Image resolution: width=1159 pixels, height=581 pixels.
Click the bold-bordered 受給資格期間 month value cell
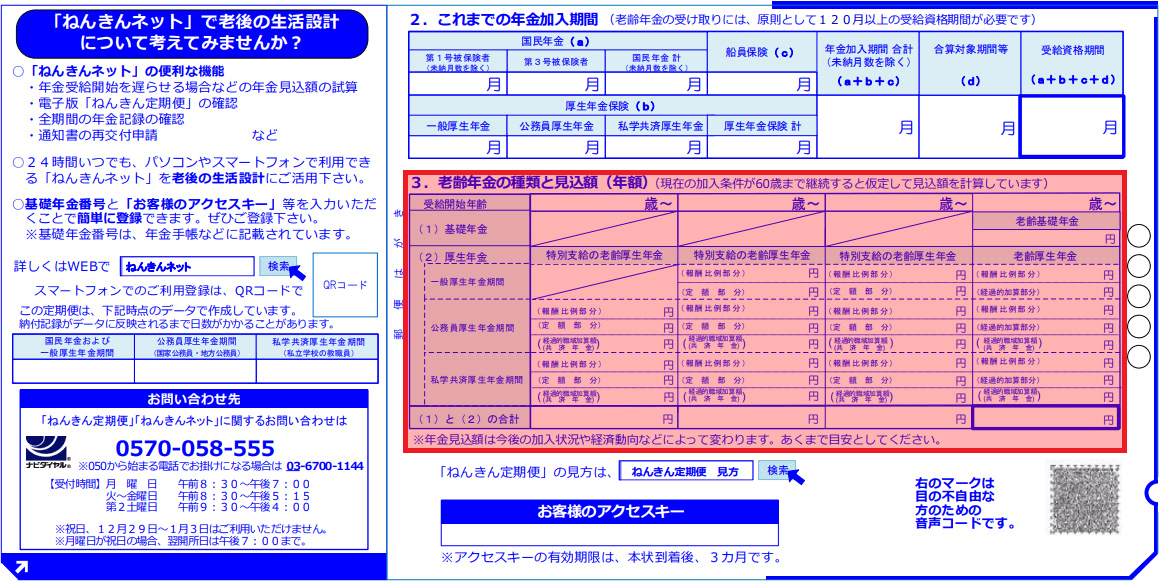pyautogui.click(x=1073, y=126)
